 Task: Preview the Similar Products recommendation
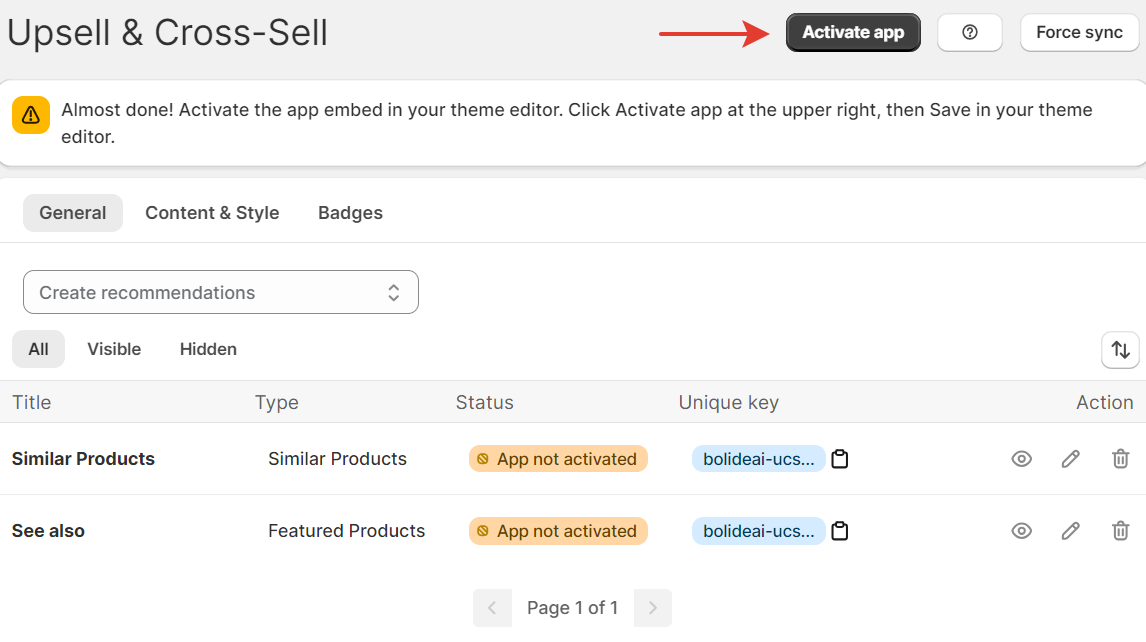pos(1021,458)
